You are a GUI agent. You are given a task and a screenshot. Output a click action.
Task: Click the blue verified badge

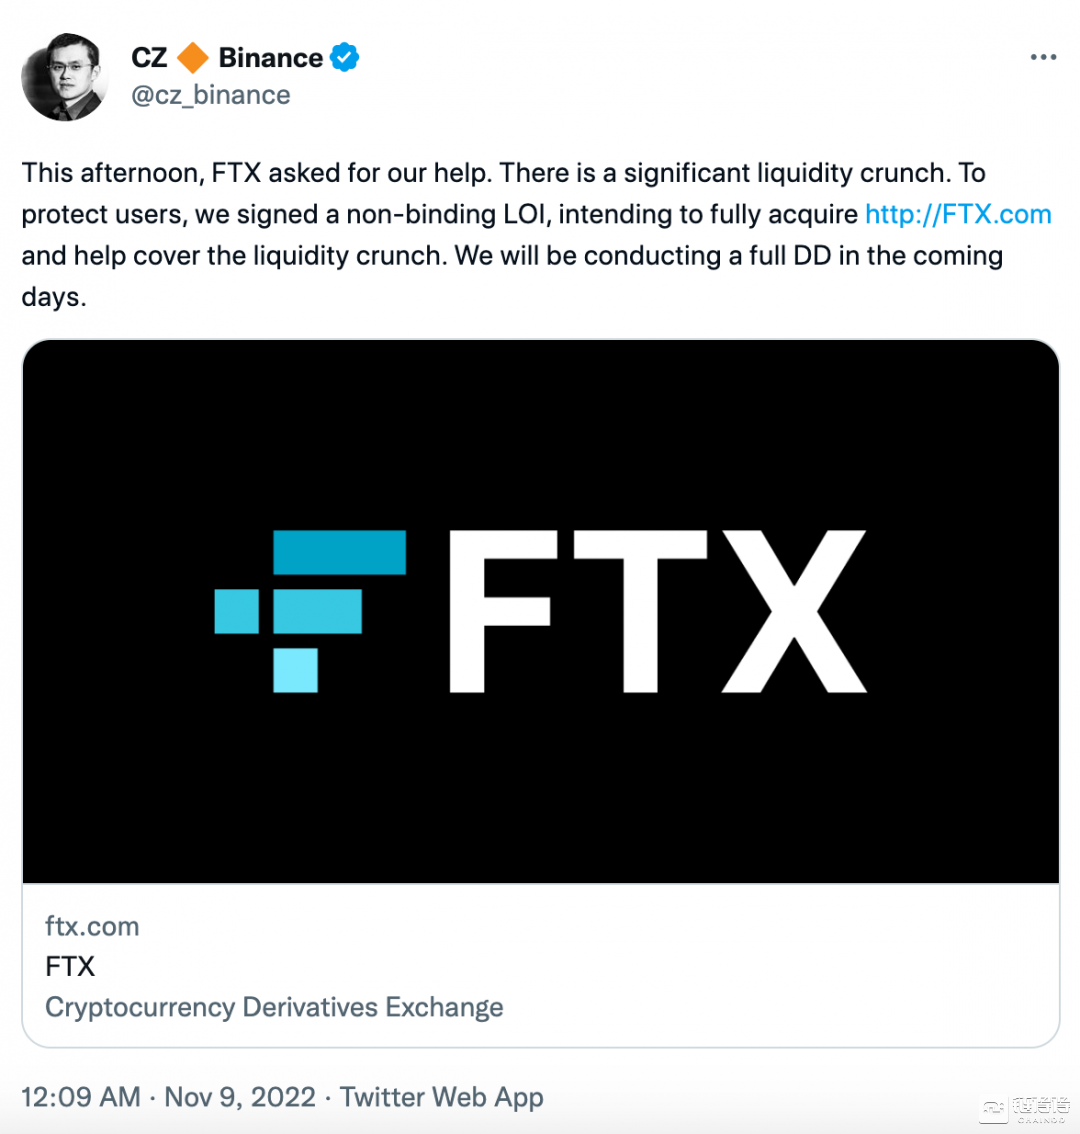[345, 58]
